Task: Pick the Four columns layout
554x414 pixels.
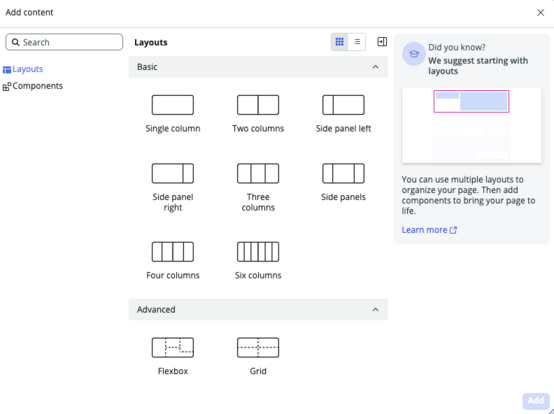Action: (x=173, y=252)
